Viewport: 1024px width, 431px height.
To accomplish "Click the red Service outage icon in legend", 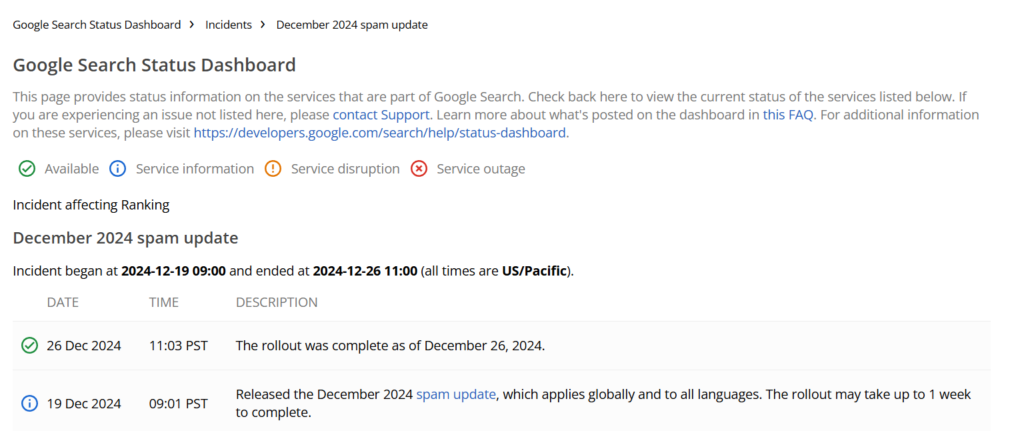I will tap(419, 169).
